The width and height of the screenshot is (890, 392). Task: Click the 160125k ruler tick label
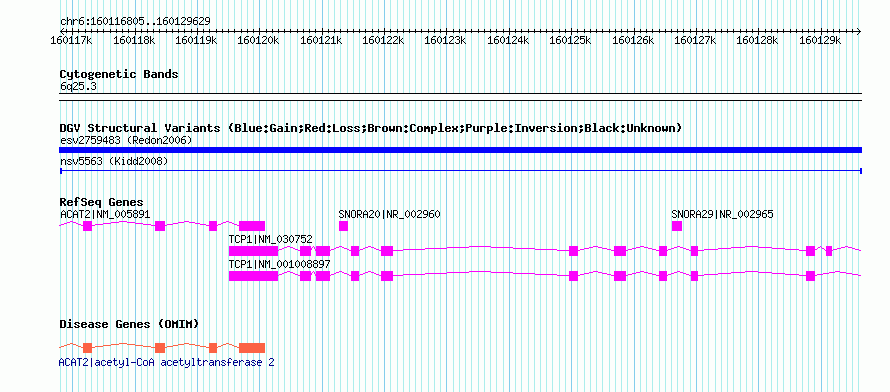(570, 41)
